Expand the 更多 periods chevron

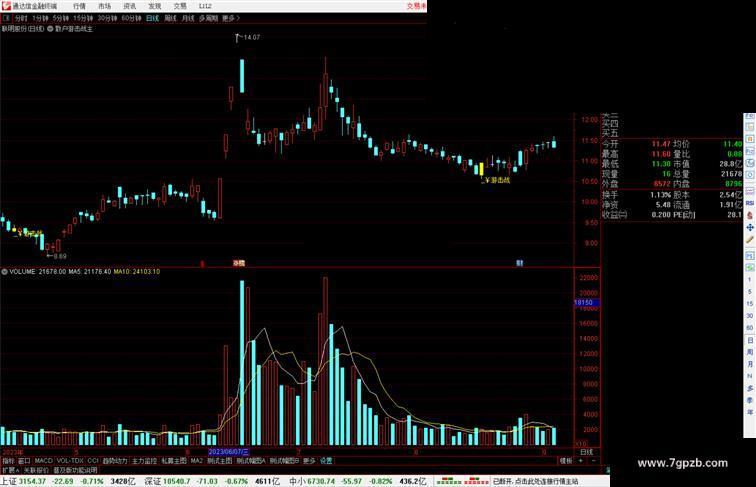231,18
